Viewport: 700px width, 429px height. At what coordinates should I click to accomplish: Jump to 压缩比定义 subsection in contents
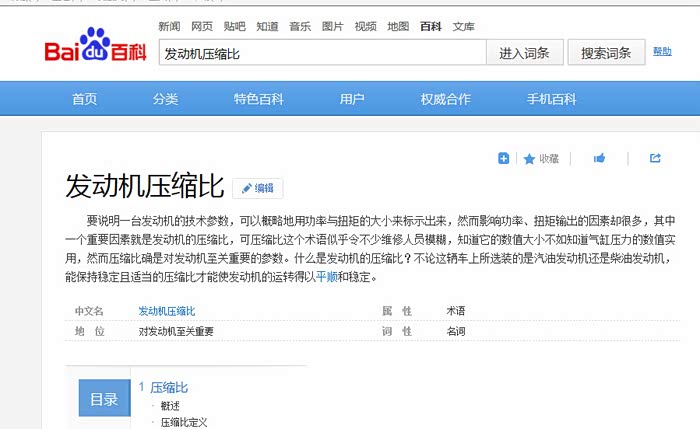coord(184,422)
